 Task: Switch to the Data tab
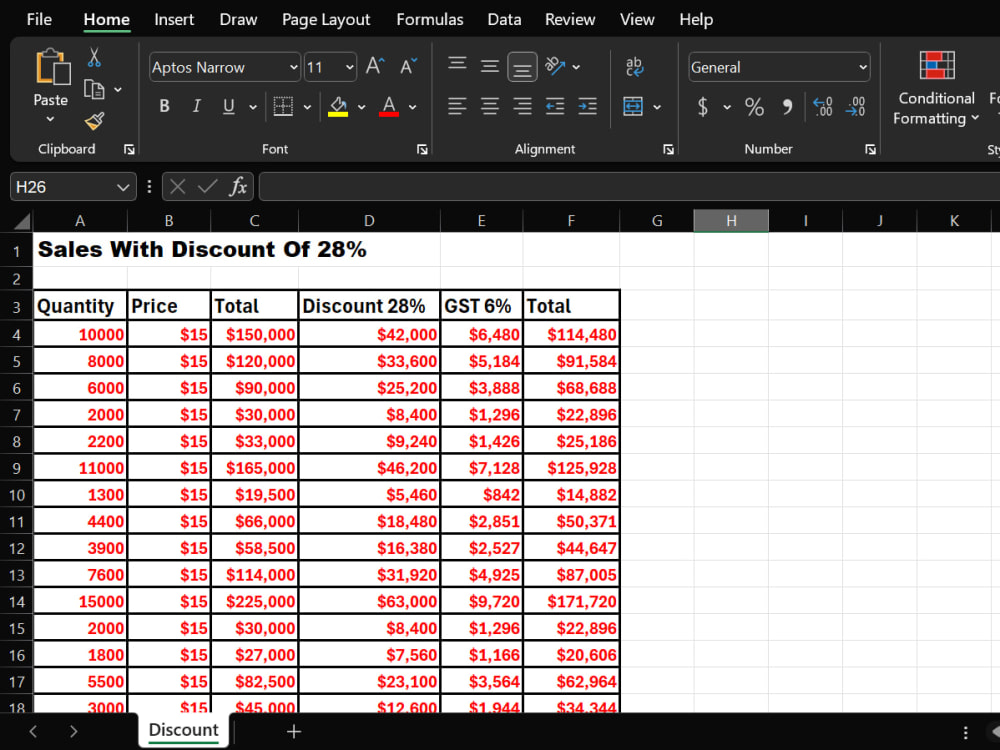tap(504, 20)
